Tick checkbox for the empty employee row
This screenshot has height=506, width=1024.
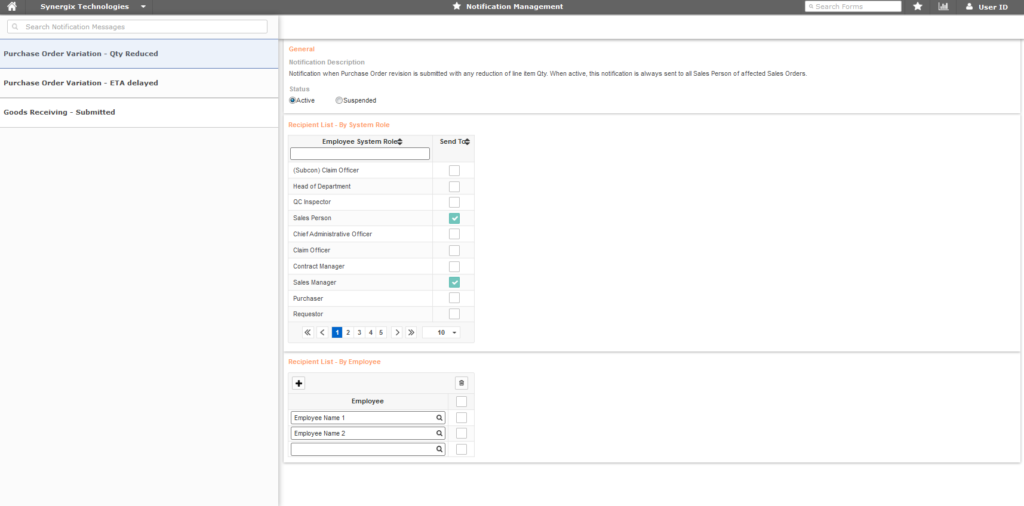(461, 449)
